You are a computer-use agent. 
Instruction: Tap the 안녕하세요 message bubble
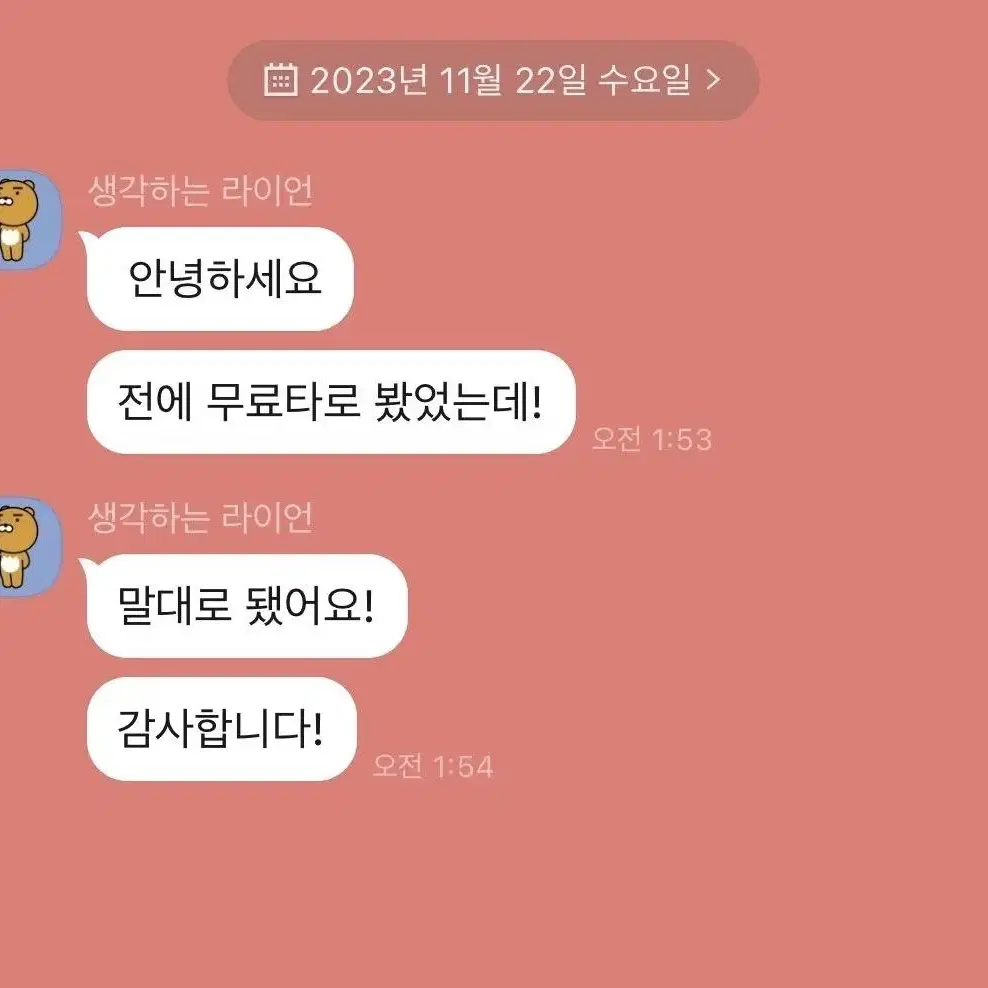[221, 279]
